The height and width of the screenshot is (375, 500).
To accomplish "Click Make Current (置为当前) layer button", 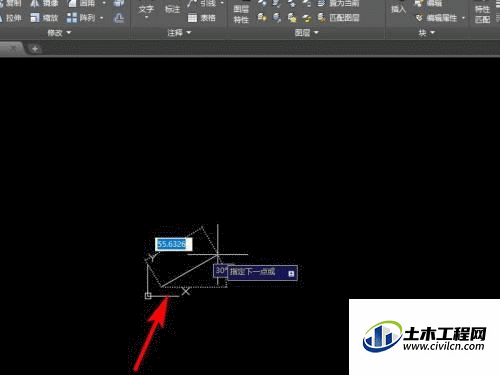I will [339, 3].
